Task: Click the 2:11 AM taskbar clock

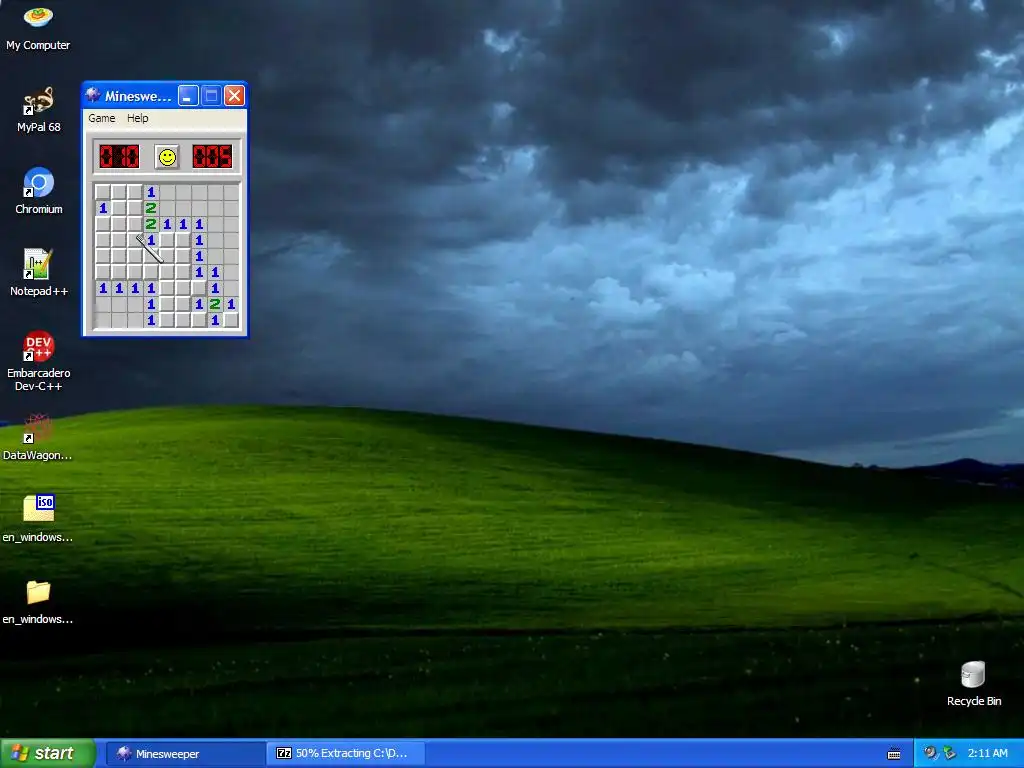Action: click(987, 753)
